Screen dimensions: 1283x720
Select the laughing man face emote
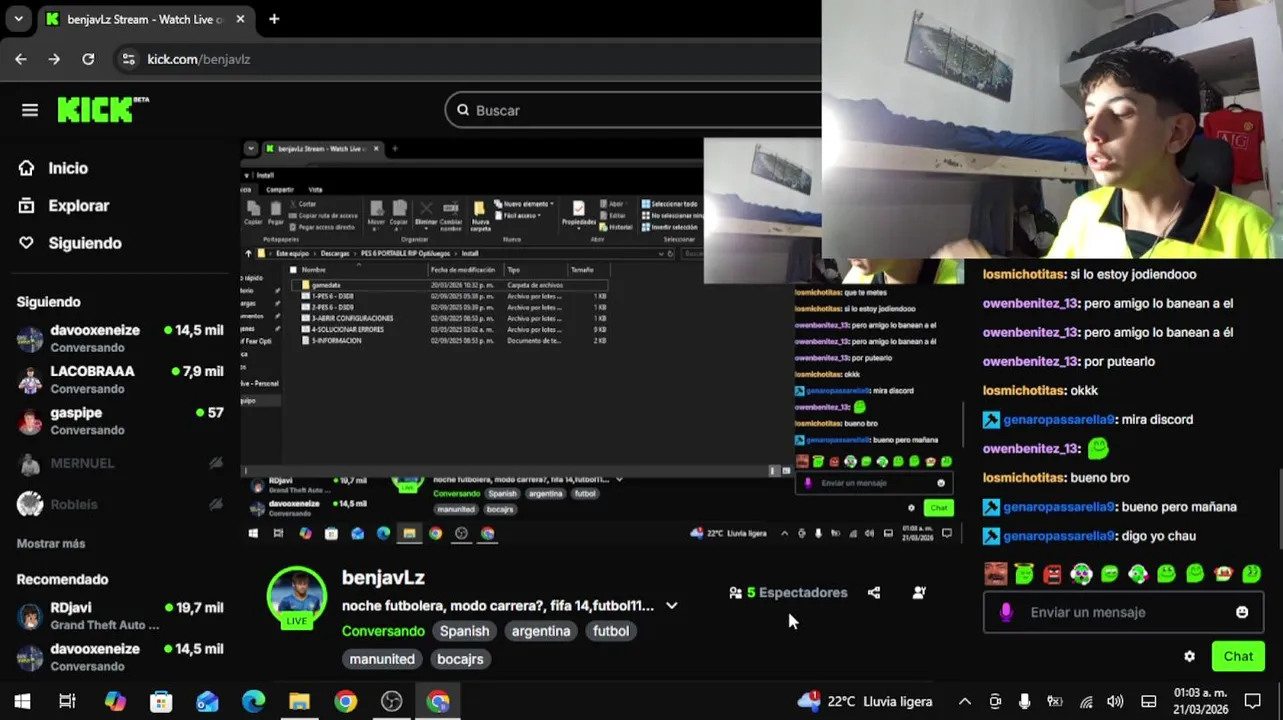[x=995, y=573]
